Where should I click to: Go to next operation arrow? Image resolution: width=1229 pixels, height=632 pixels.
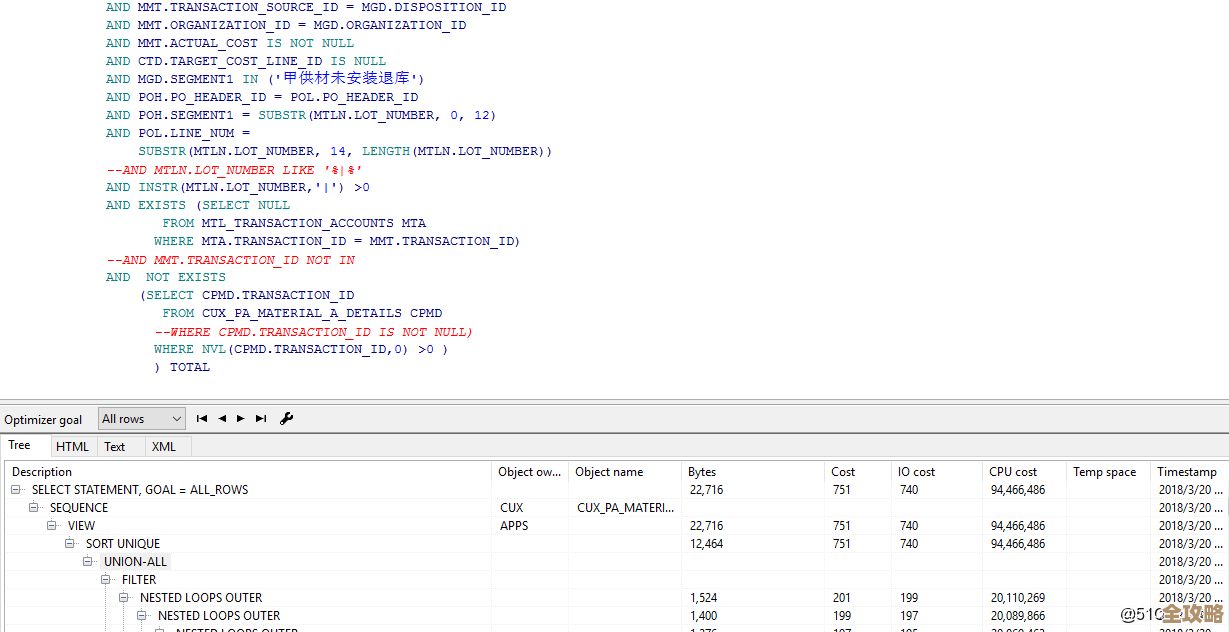pyautogui.click(x=241, y=419)
